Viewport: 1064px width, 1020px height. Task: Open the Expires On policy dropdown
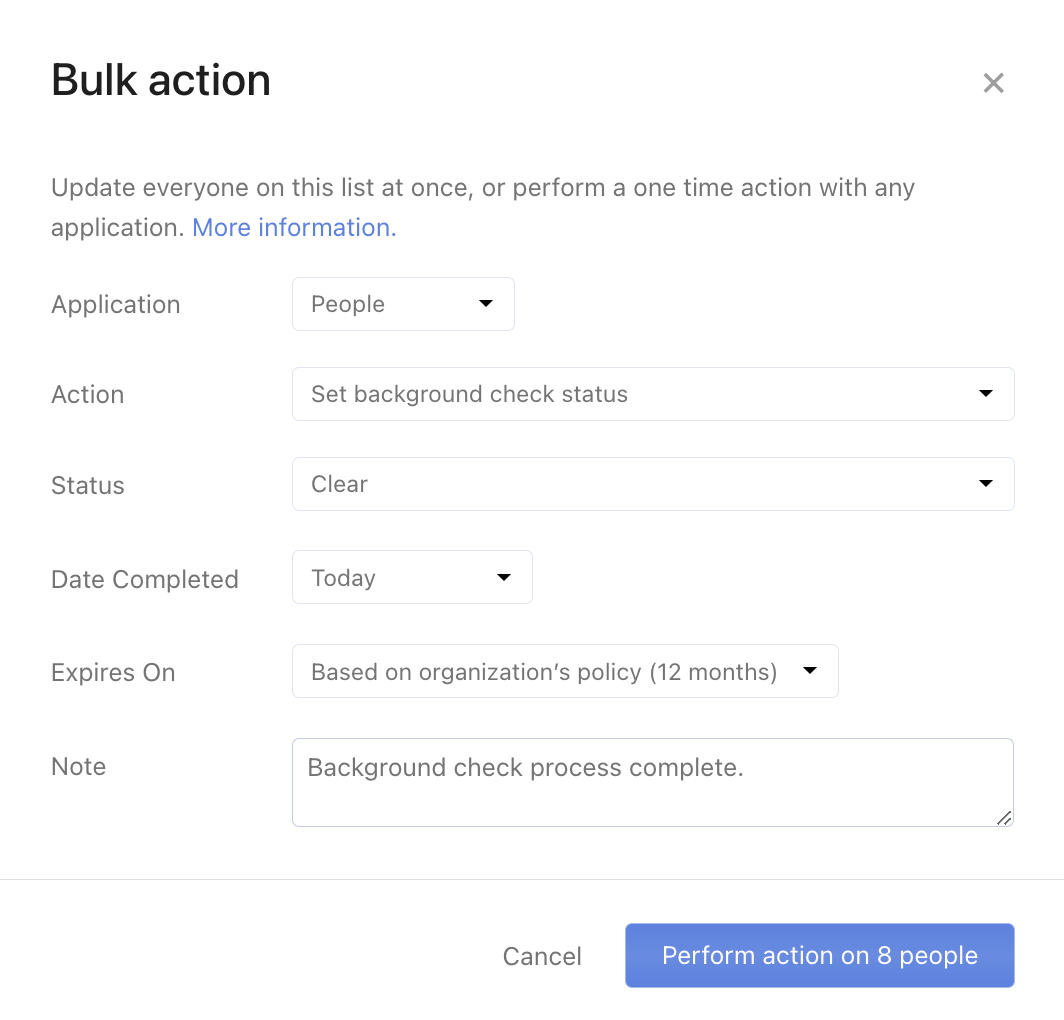[564, 671]
